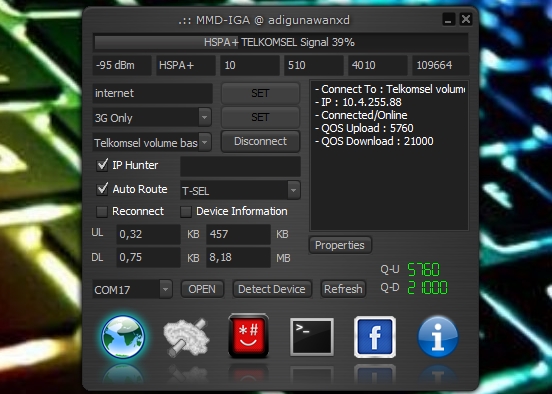Image resolution: width=552 pixels, height=394 pixels.
Task: Click the HSPA+ TELKOMSEL signal progress bar
Action: (x=281, y=43)
